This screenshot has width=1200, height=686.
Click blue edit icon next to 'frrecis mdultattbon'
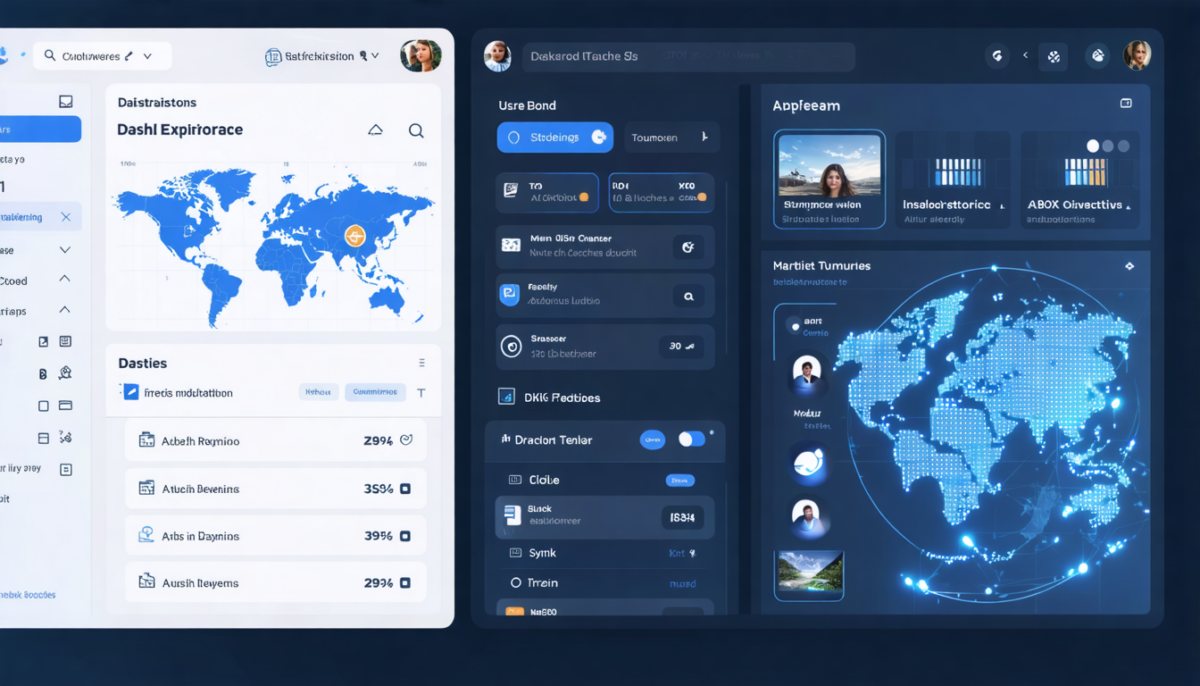coord(130,392)
